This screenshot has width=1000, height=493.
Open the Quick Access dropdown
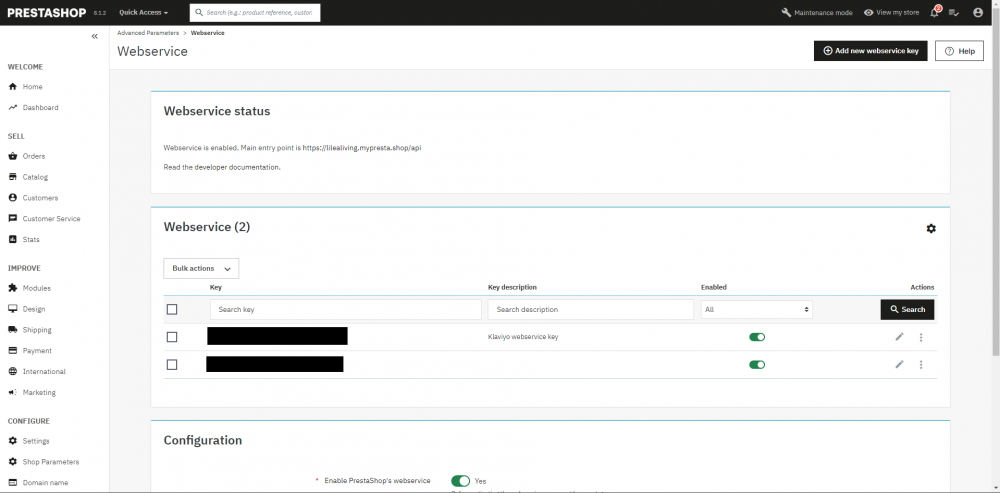tap(143, 13)
